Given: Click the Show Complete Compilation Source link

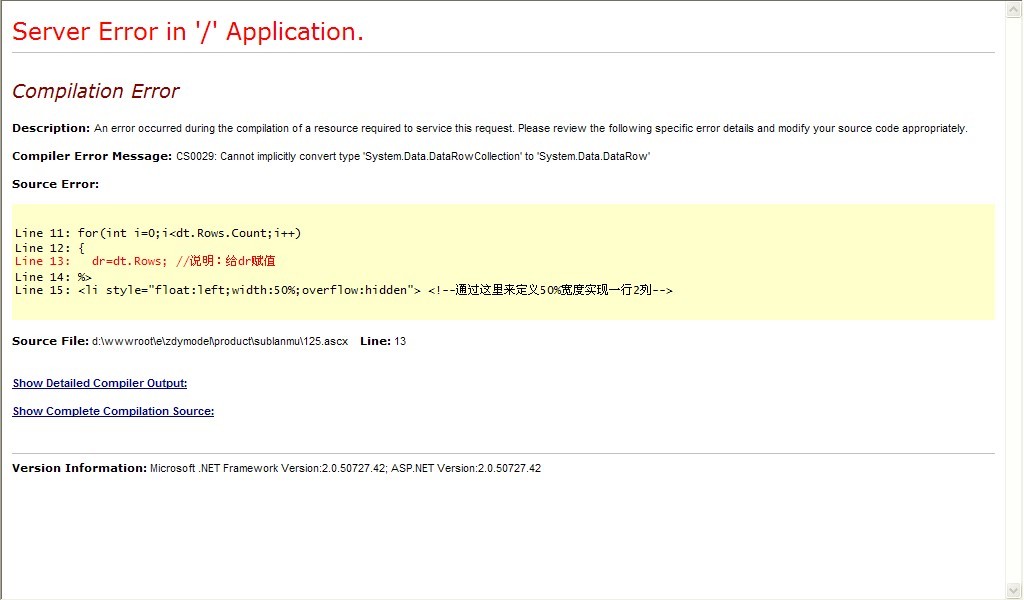Looking at the screenshot, I should tap(113, 411).
